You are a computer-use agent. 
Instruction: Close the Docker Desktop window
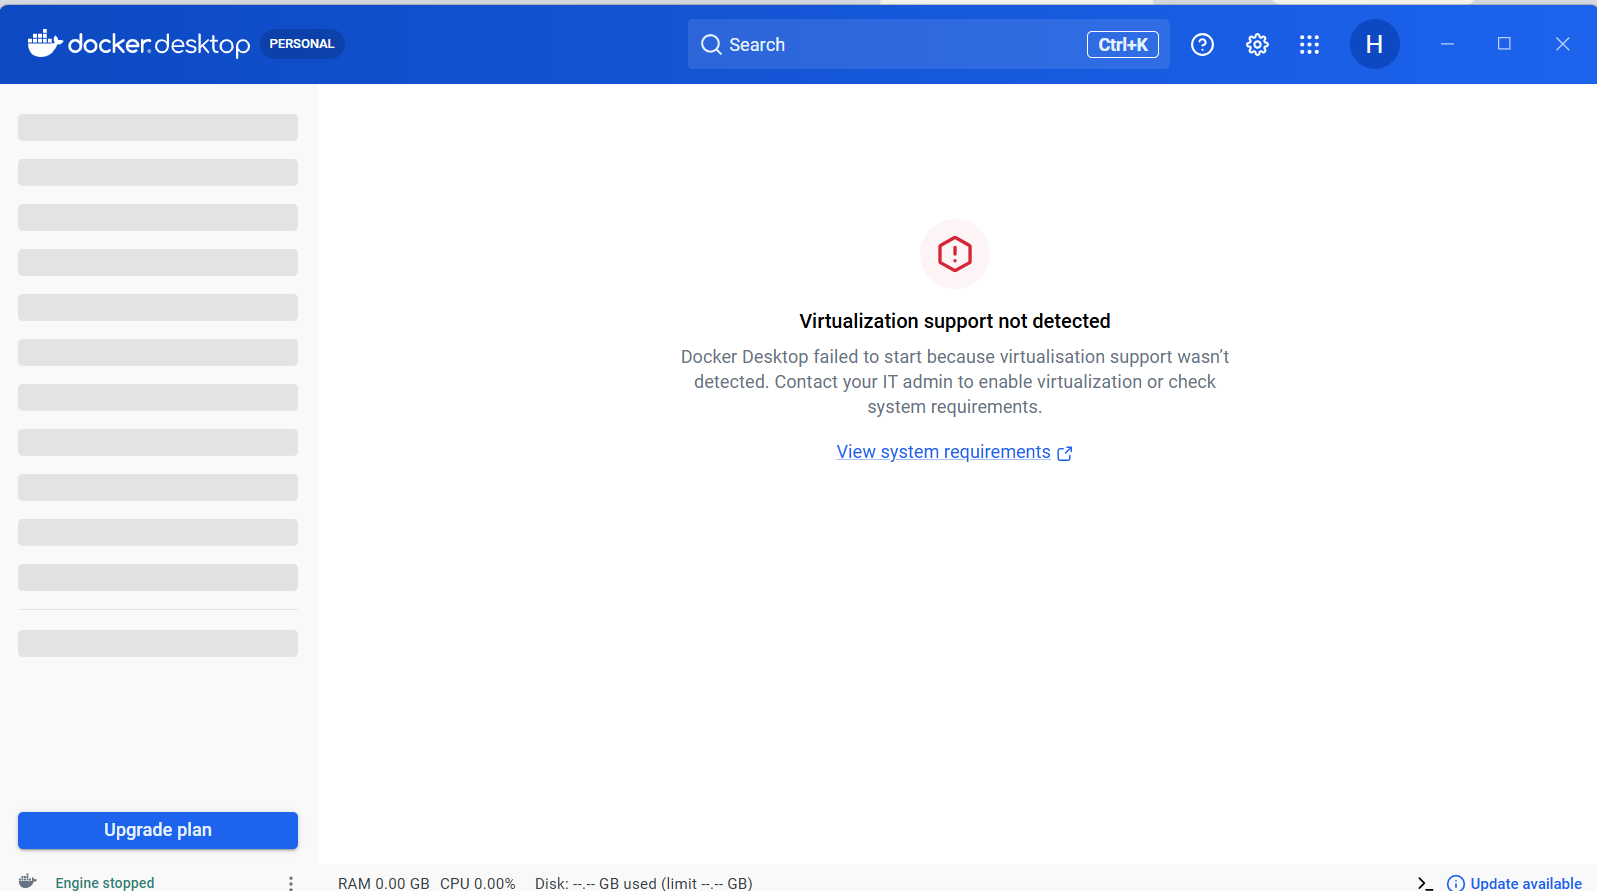[1562, 44]
